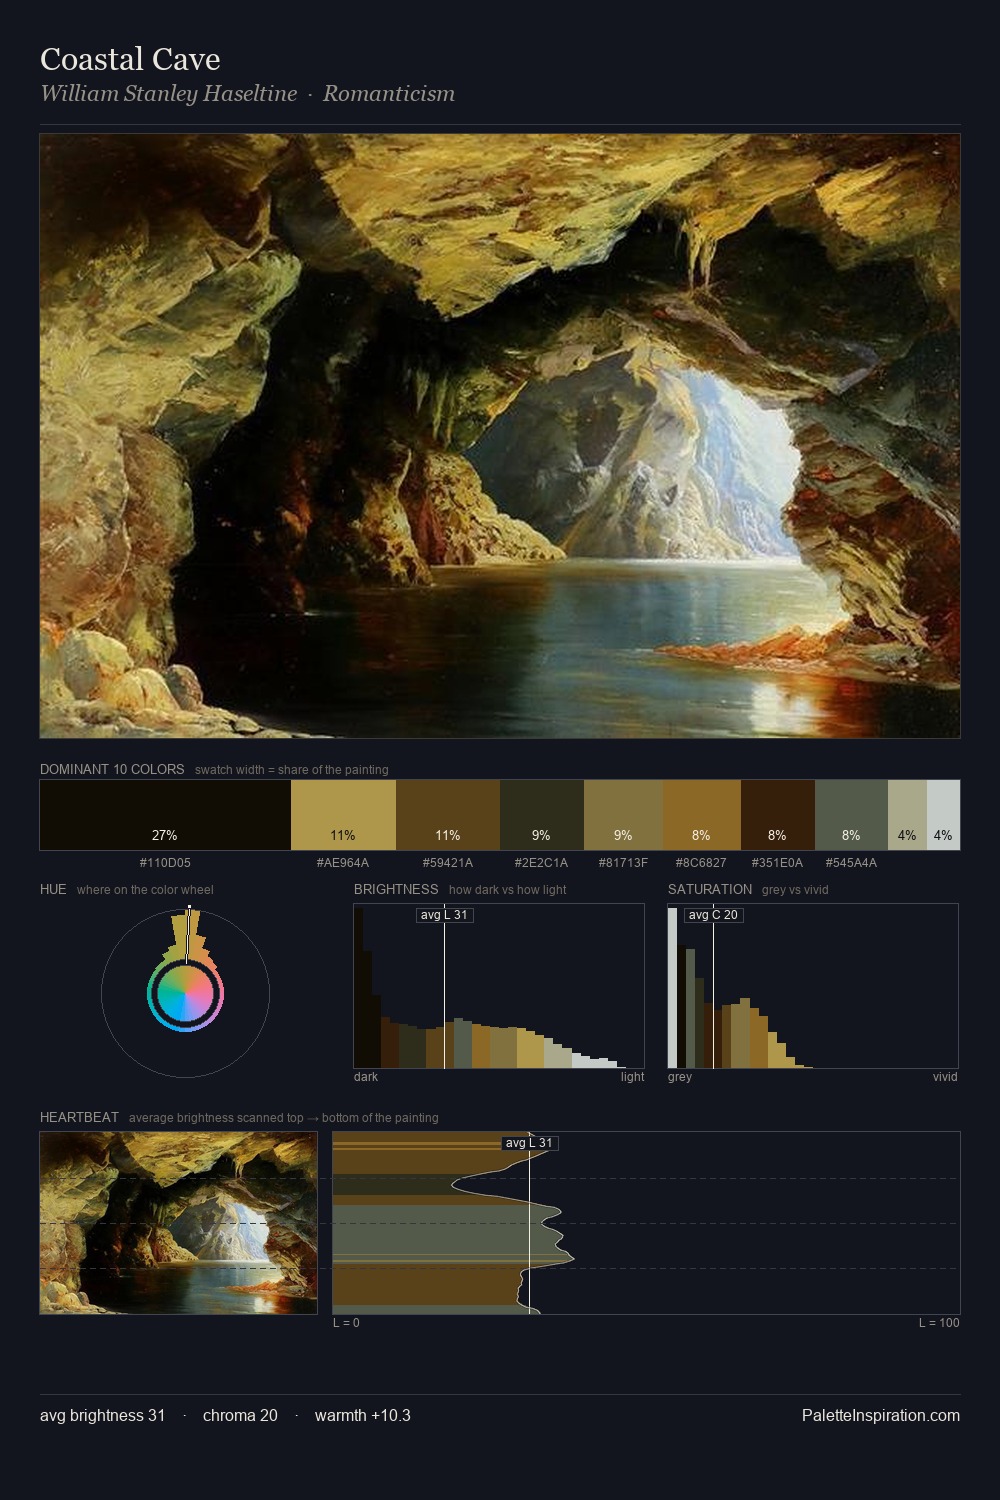Select the #AE964A golden swatch

pos(343,815)
